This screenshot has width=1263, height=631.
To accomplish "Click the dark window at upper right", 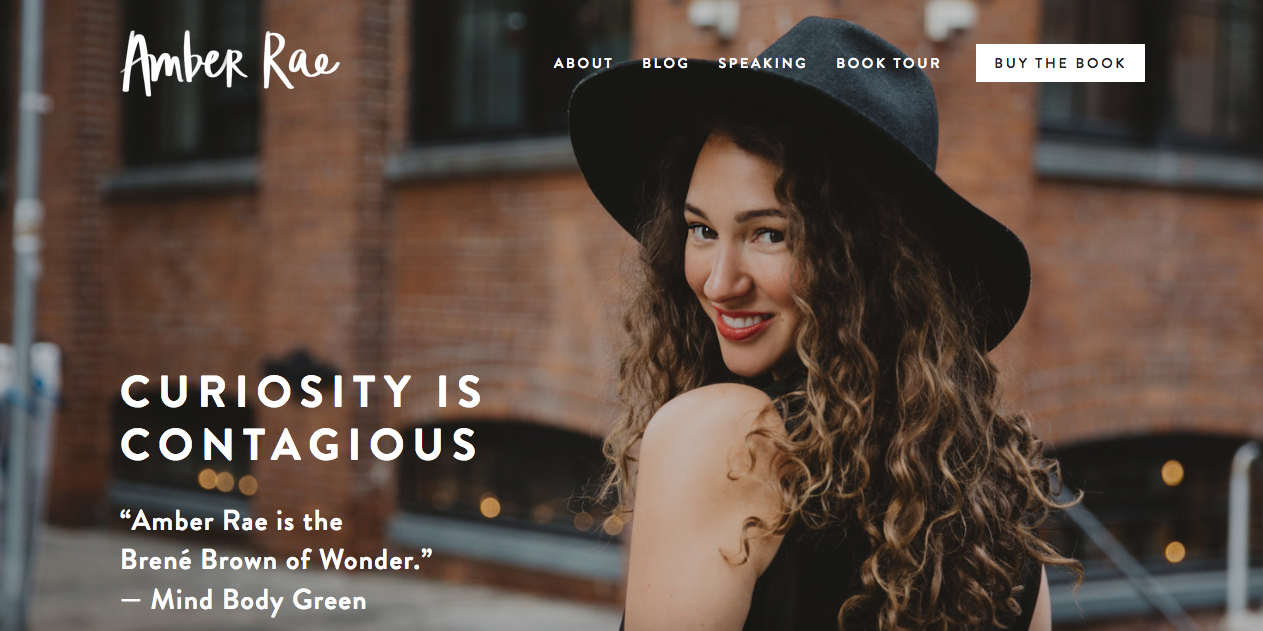I will click(x=1150, y=70).
